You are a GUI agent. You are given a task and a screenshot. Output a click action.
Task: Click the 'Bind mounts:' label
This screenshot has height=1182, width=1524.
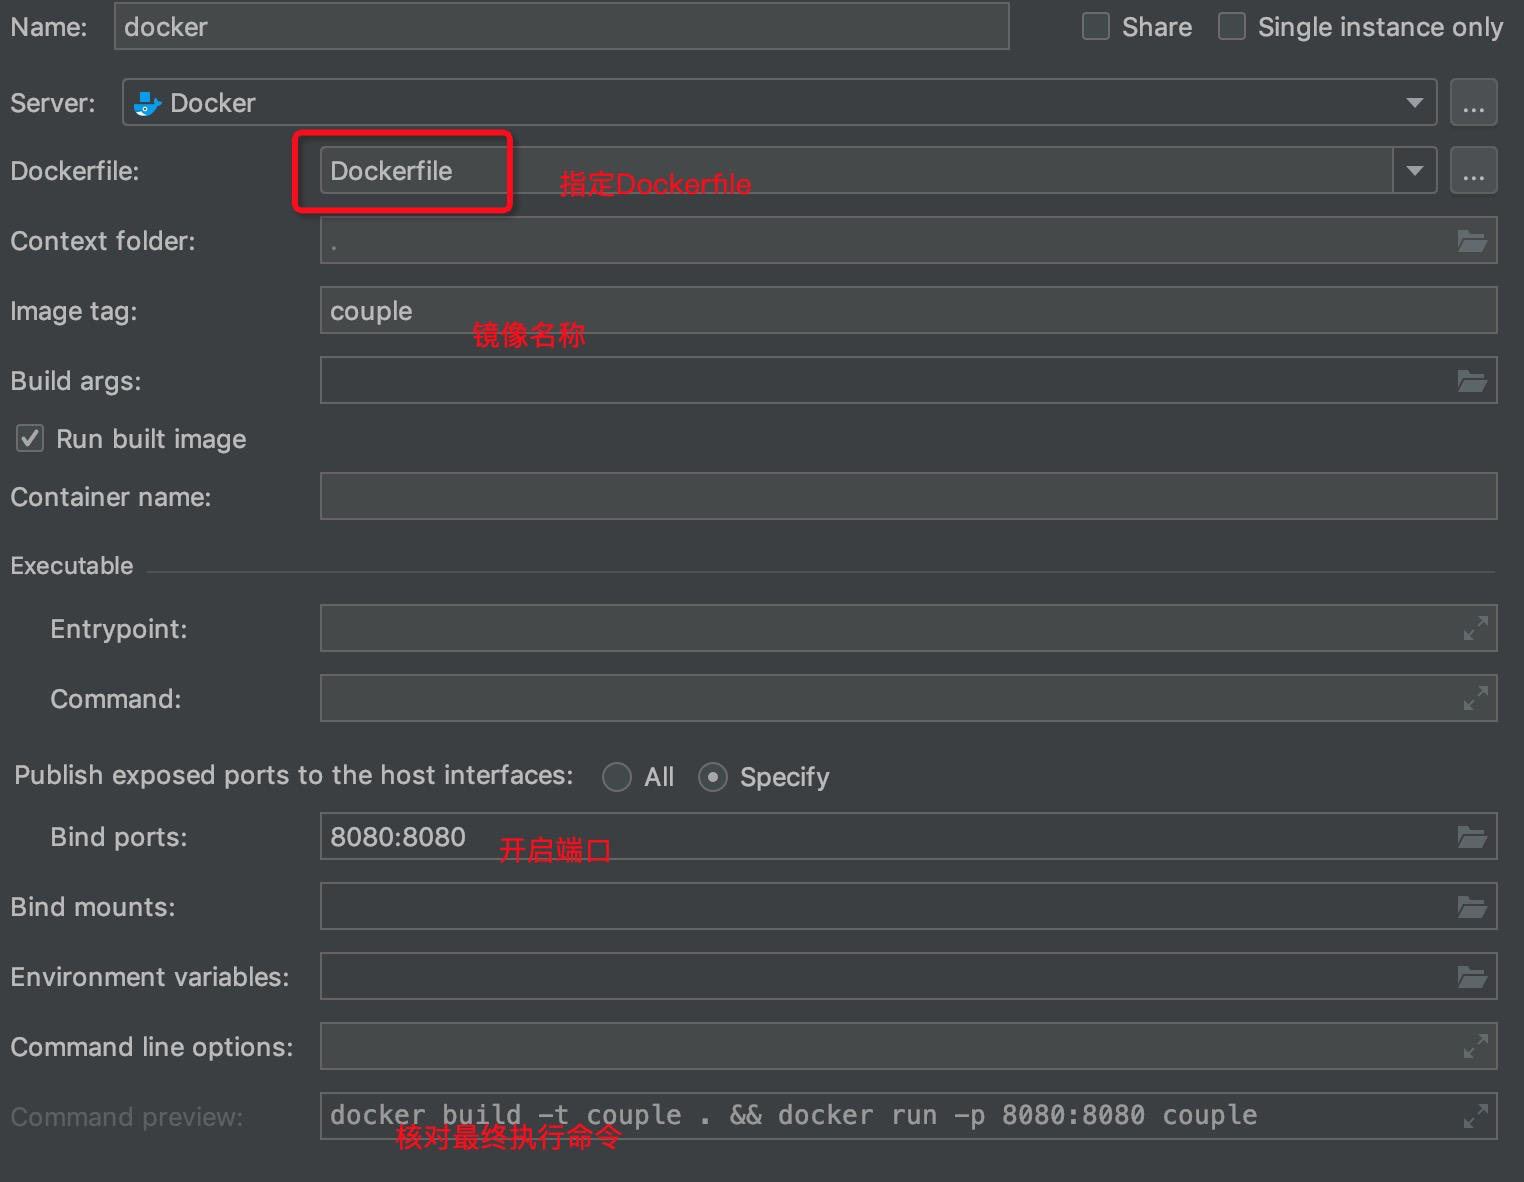pyautogui.click(x=93, y=907)
